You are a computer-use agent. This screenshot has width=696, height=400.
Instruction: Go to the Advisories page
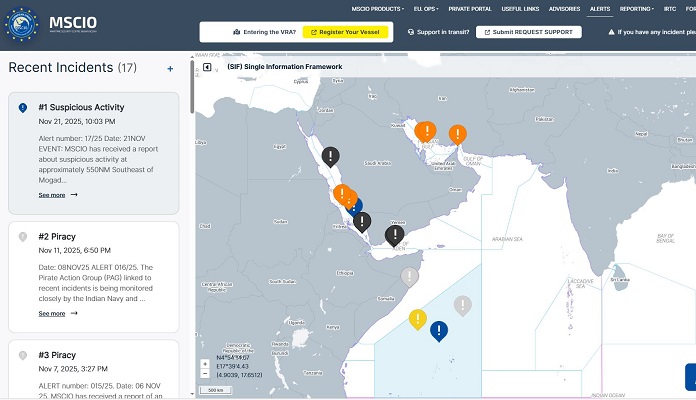(564, 8)
